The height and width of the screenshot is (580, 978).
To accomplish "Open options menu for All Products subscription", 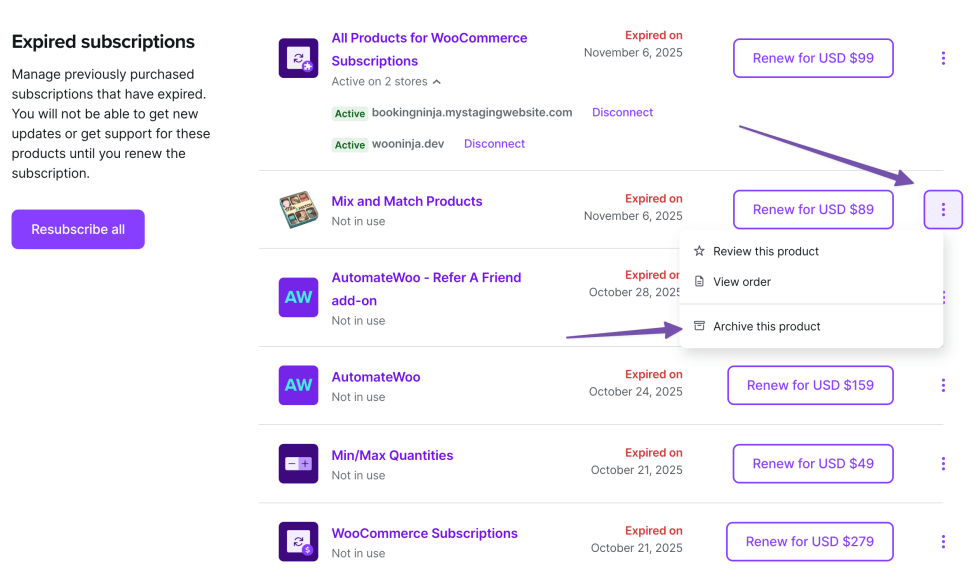I will (x=943, y=58).
